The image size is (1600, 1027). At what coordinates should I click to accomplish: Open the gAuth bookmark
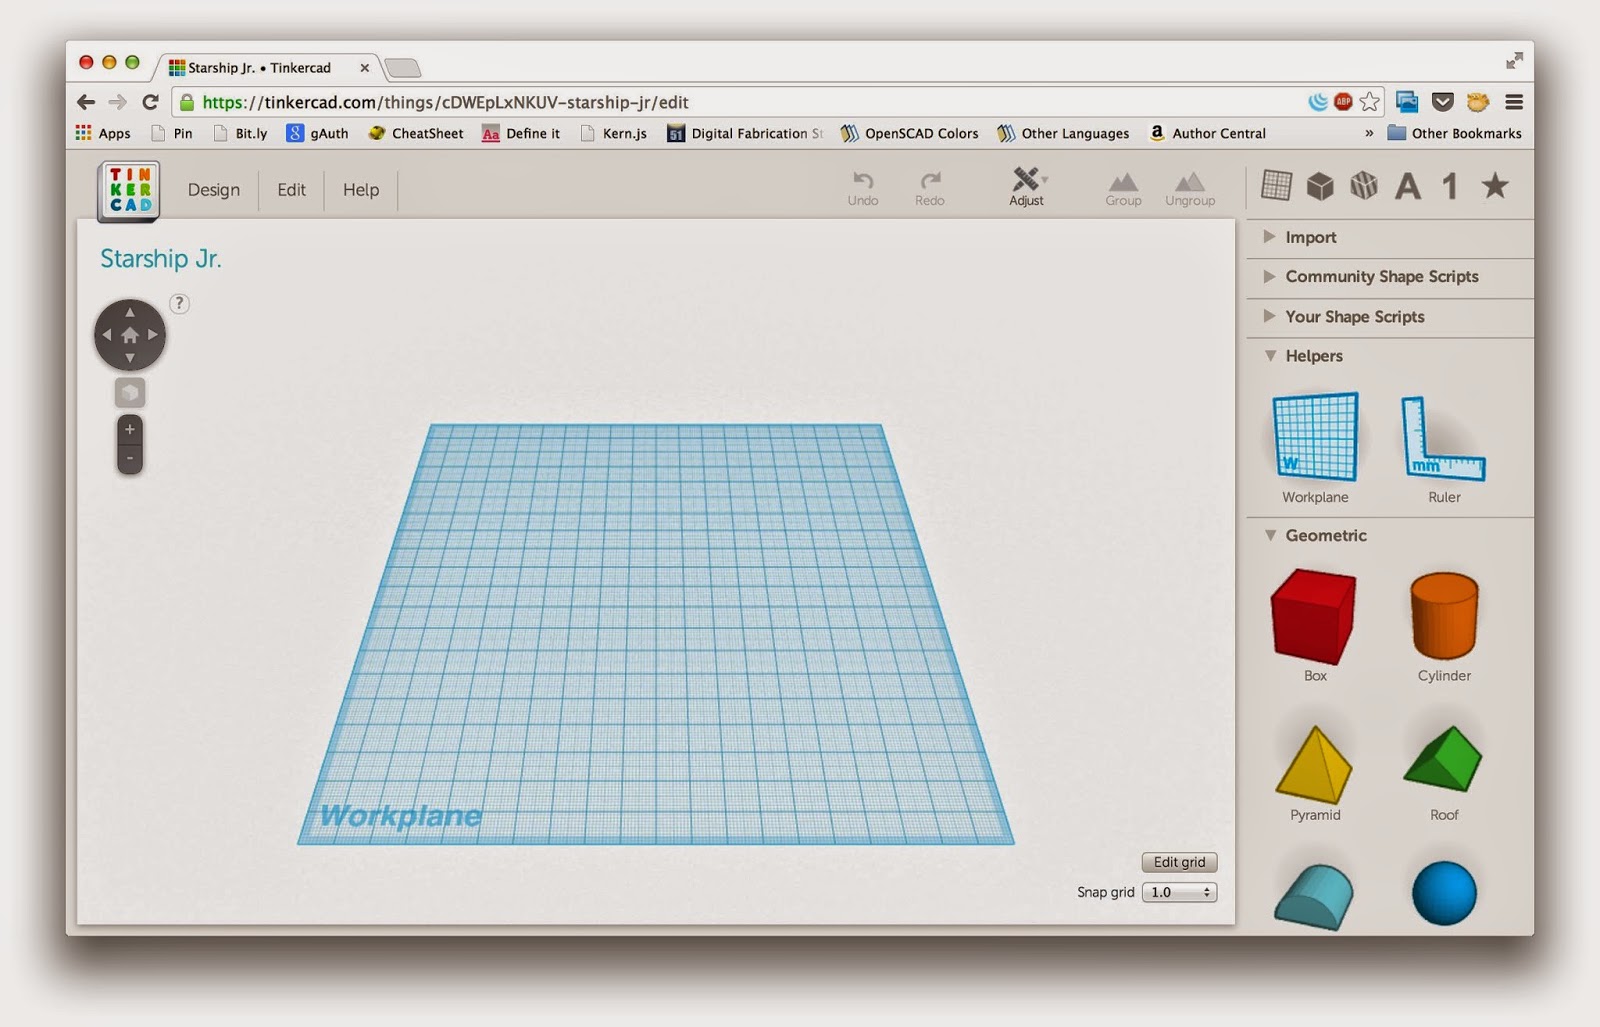click(317, 133)
